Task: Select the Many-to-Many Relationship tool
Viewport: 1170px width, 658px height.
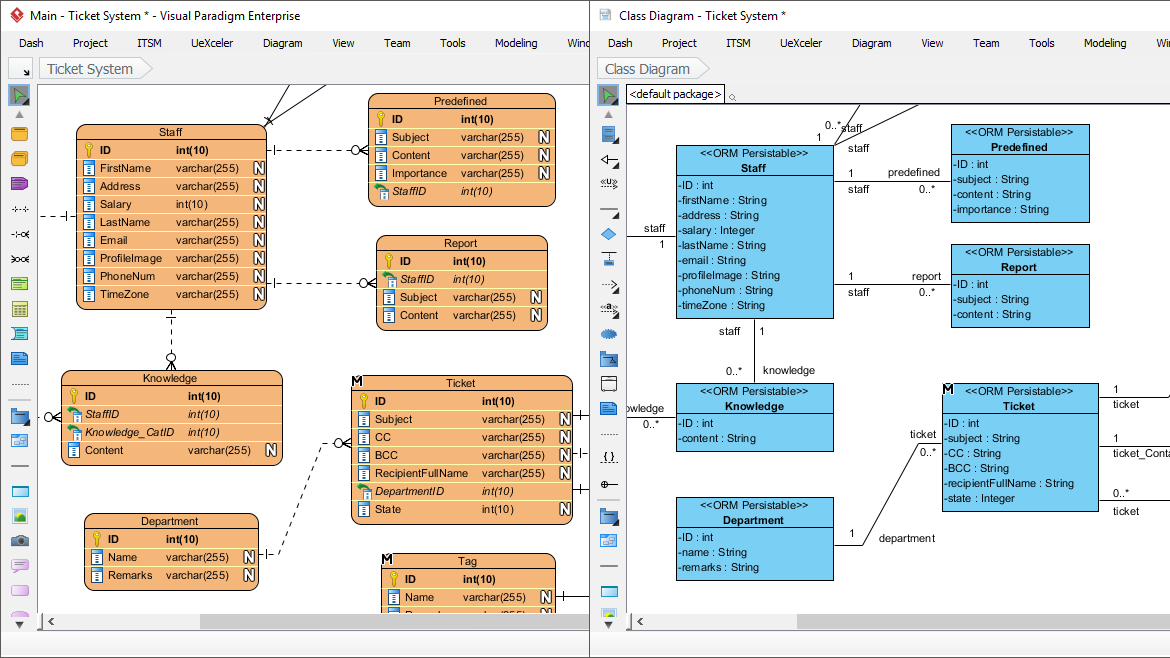Action: [x=18, y=258]
